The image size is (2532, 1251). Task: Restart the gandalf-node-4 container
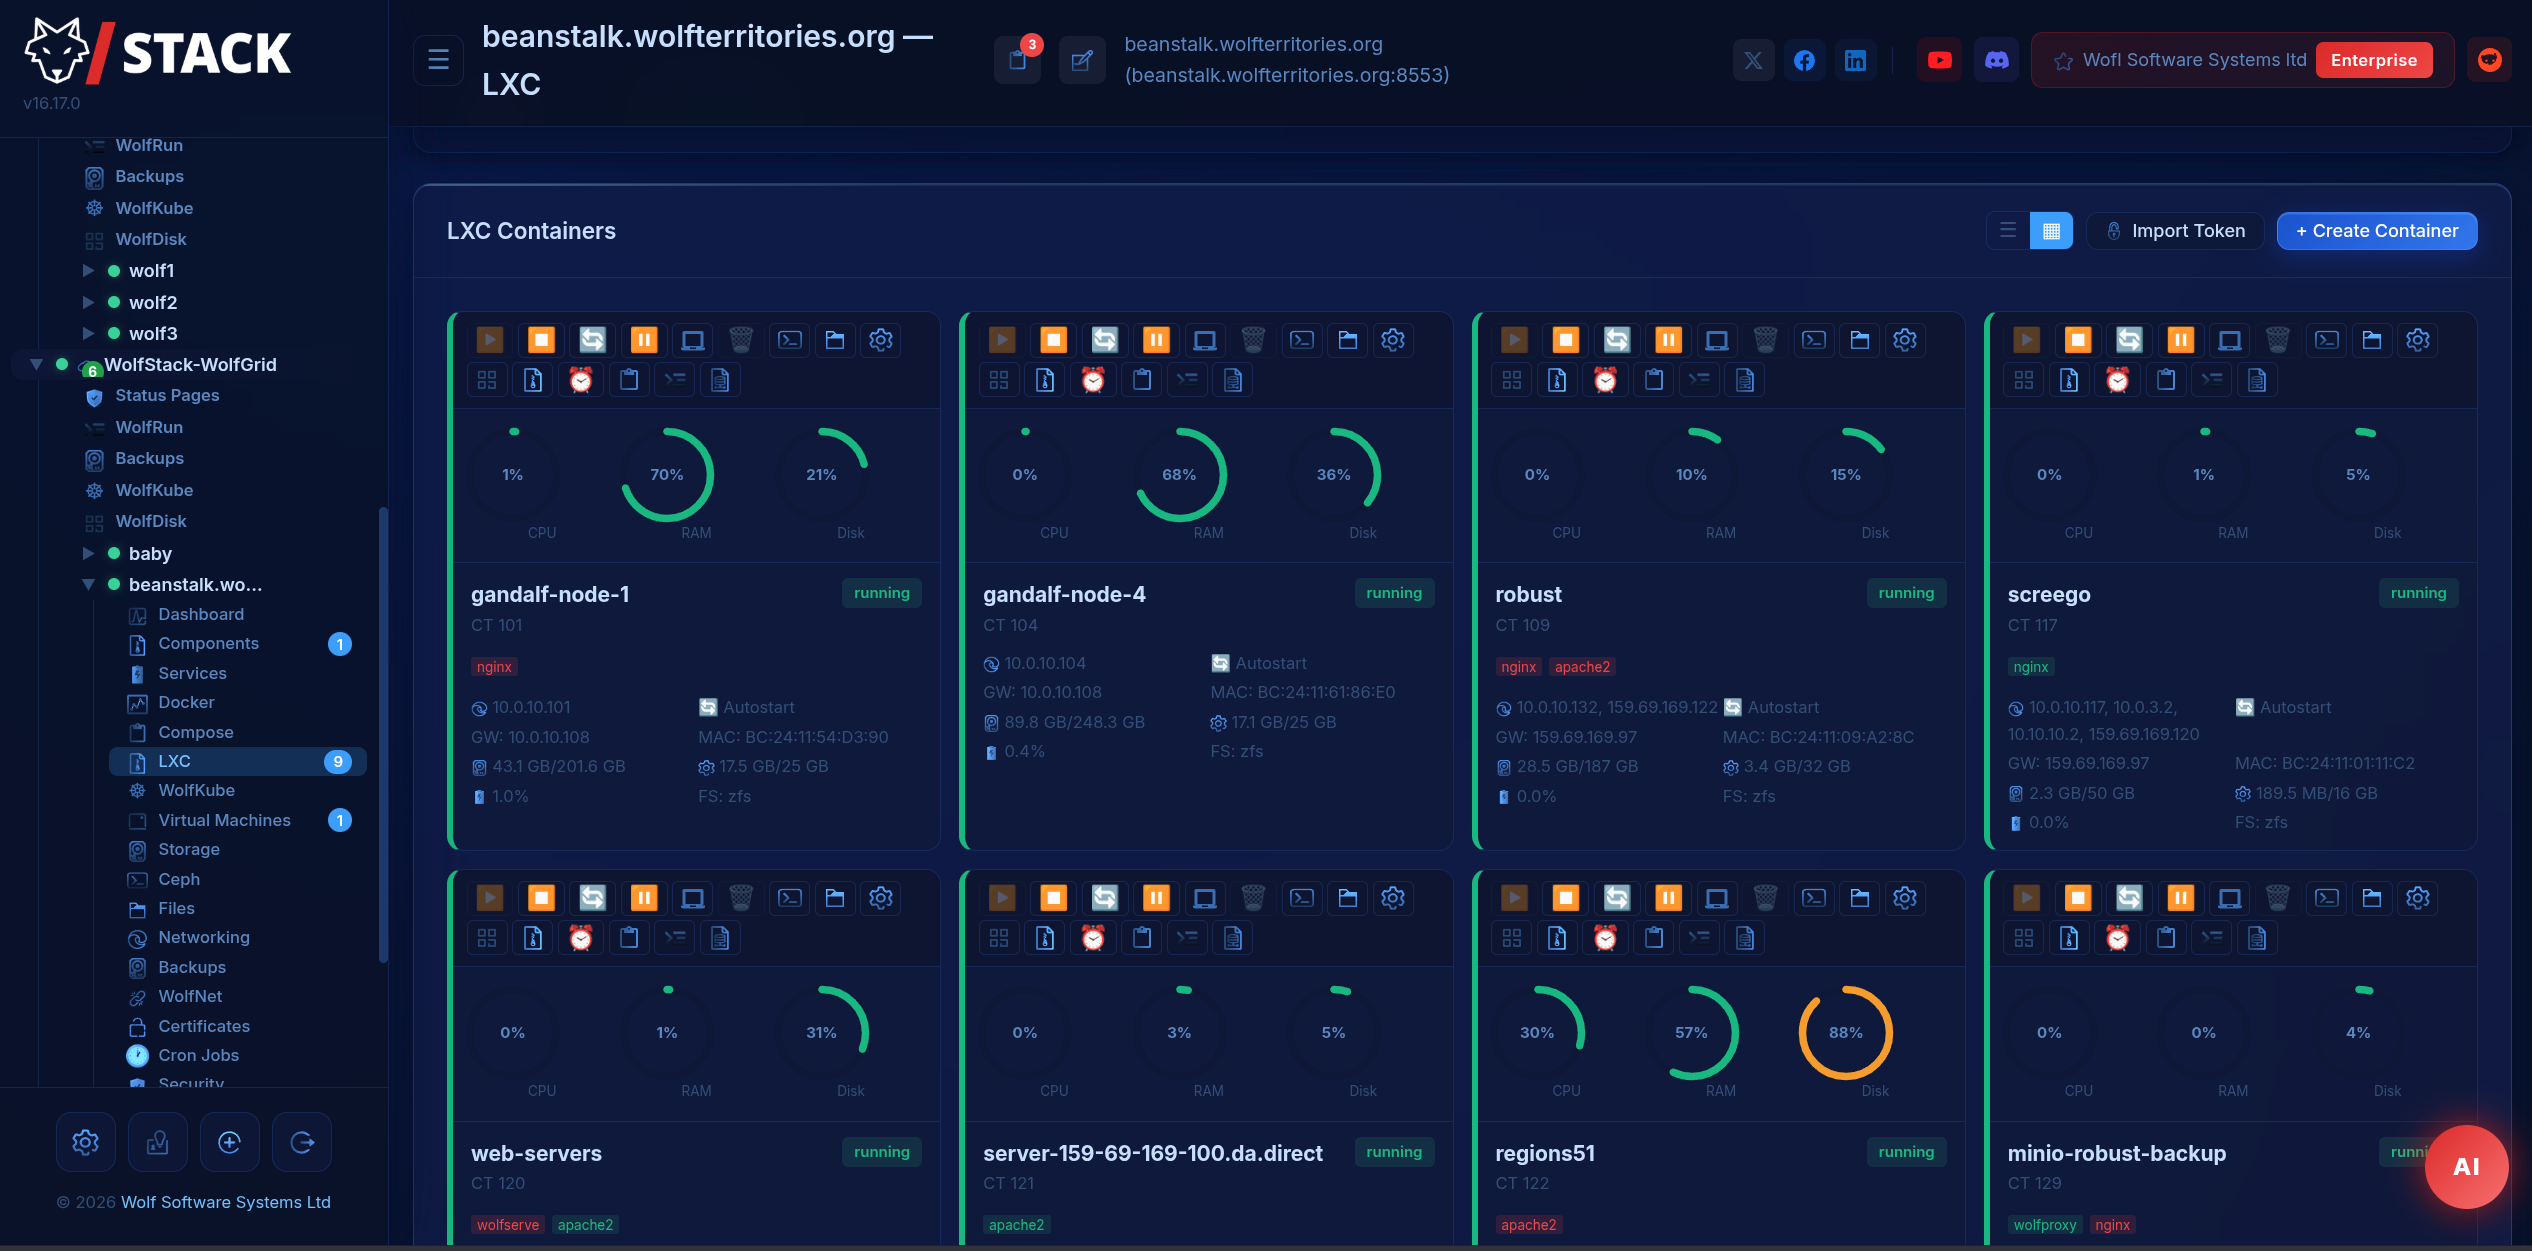pyautogui.click(x=1104, y=340)
